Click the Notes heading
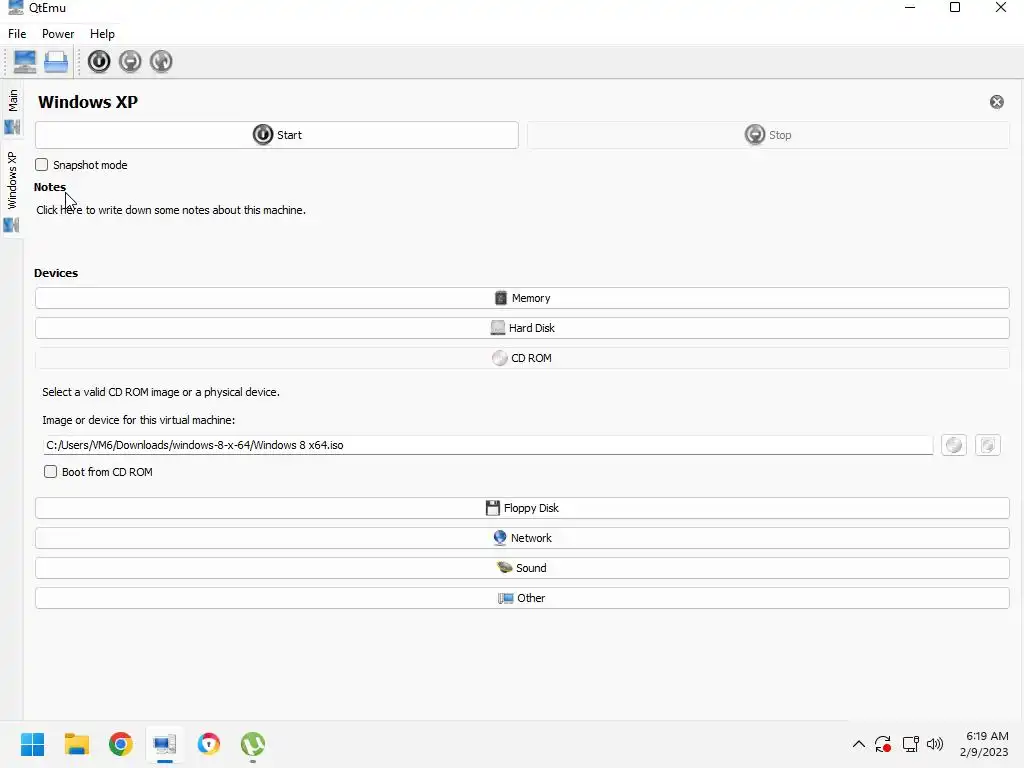 coord(50,187)
